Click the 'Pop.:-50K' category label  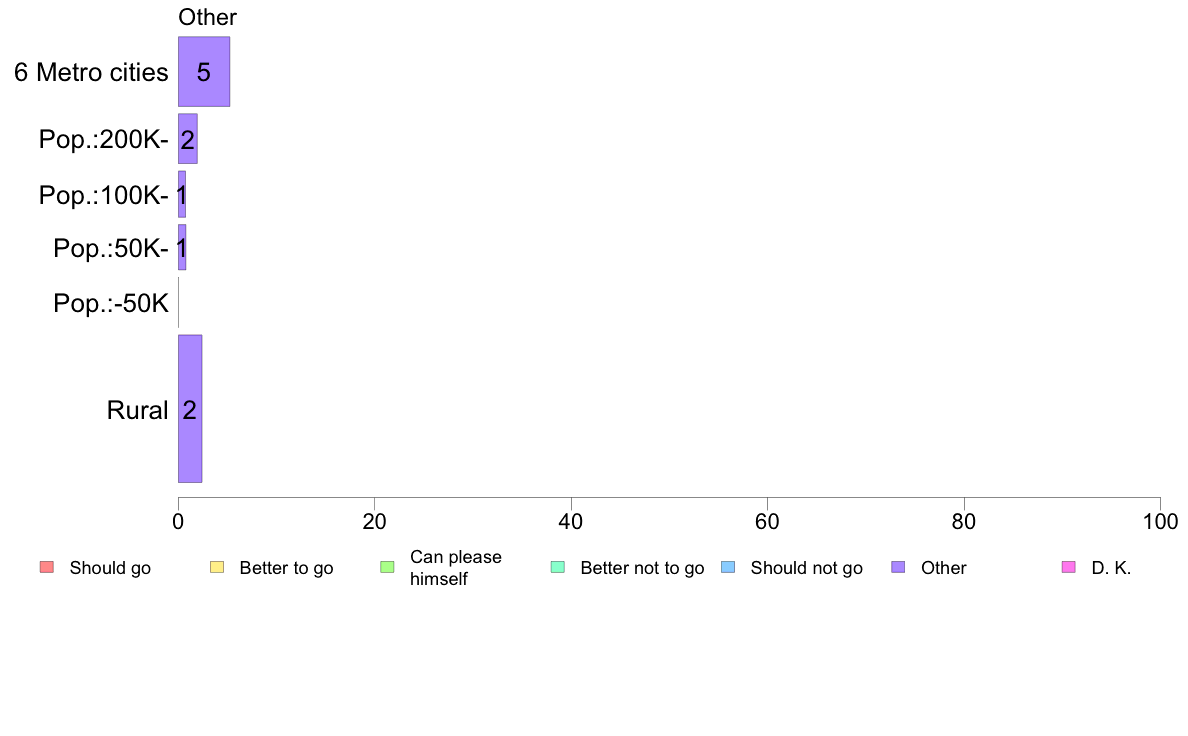(x=111, y=303)
